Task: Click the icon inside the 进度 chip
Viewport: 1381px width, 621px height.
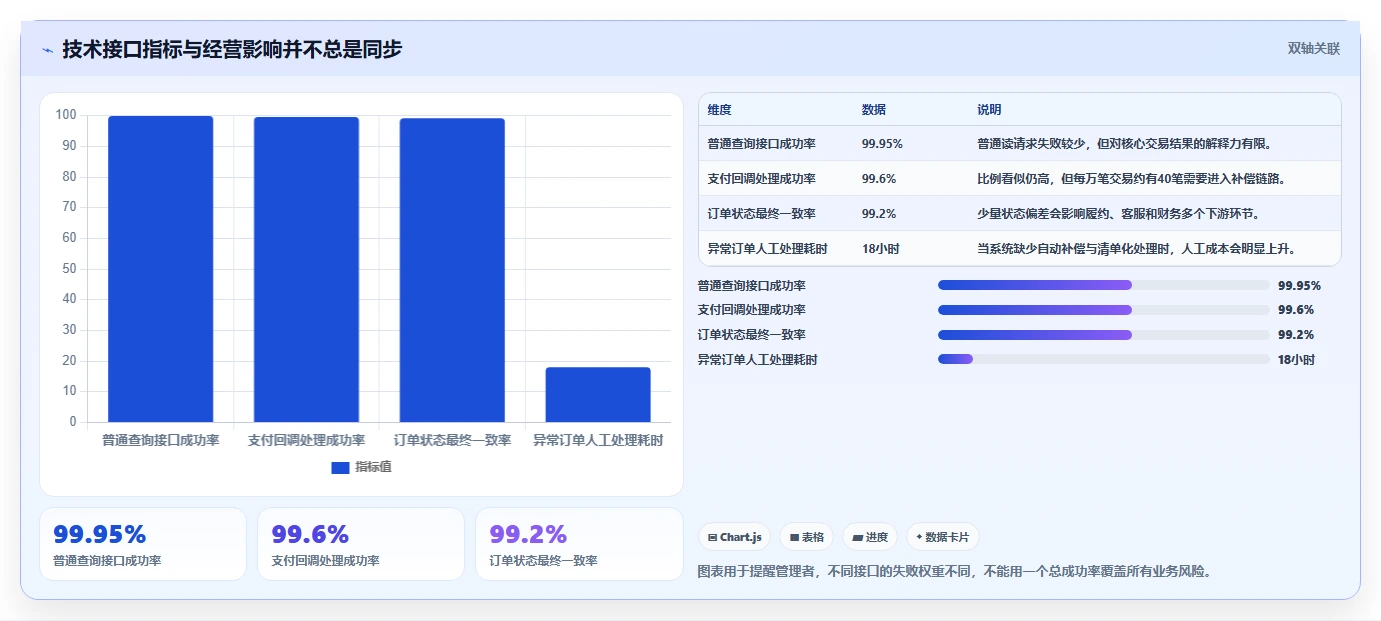Action: tap(857, 537)
